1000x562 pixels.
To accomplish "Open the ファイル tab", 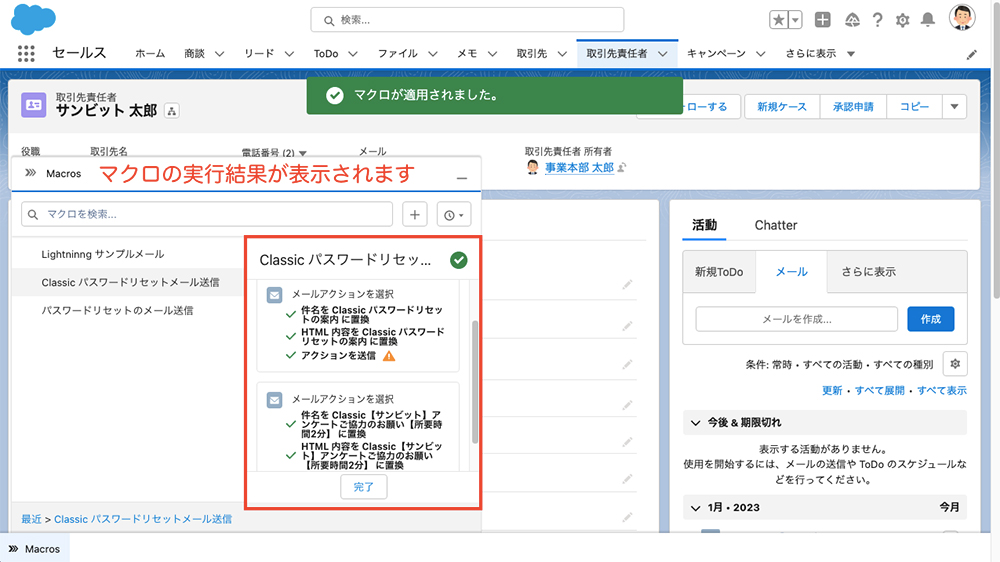I will click(397, 54).
